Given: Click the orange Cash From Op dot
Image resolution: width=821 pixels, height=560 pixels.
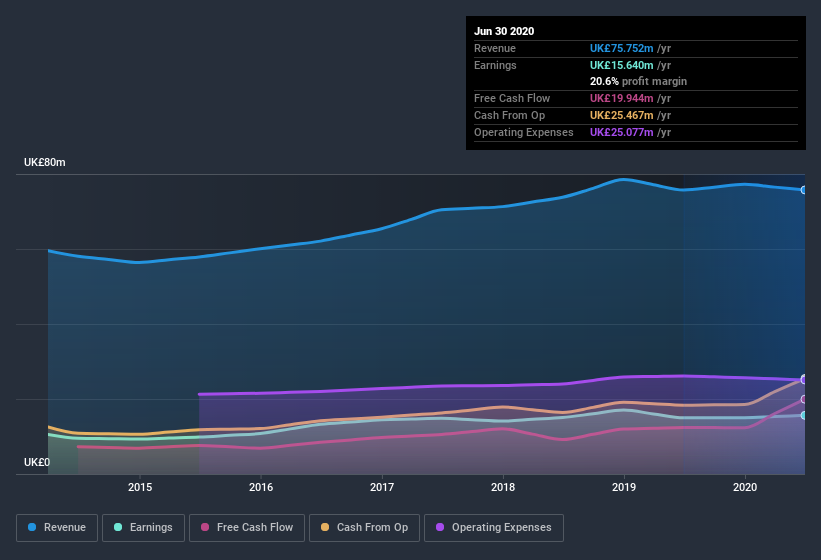Looking at the screenshot, I should tap(326, 527).
